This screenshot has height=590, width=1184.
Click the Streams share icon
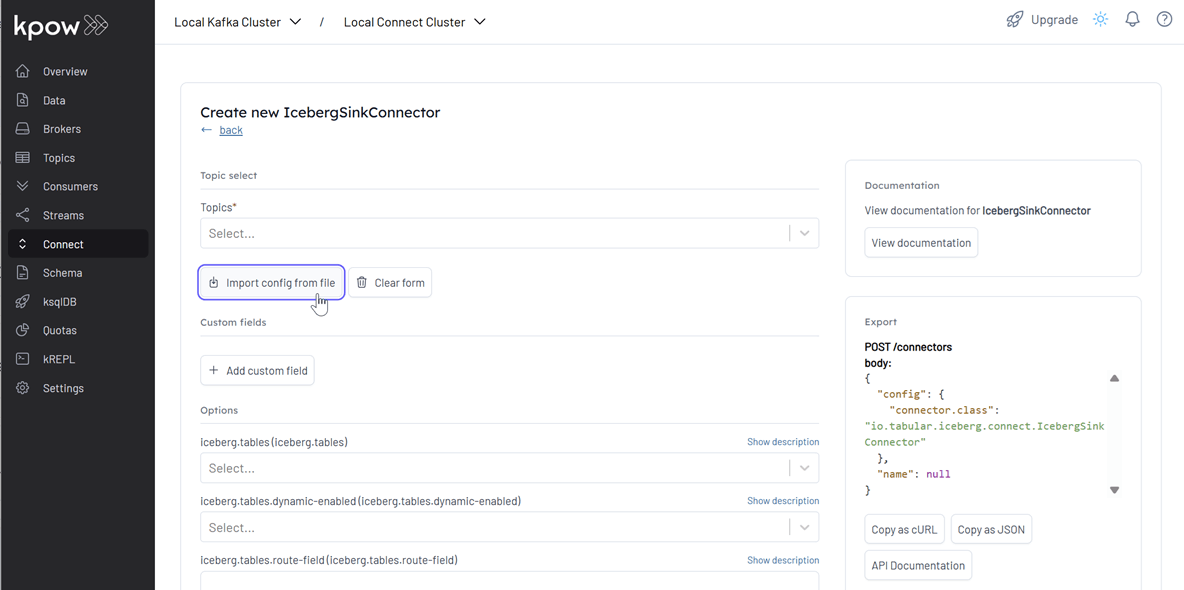pos(23,215)
